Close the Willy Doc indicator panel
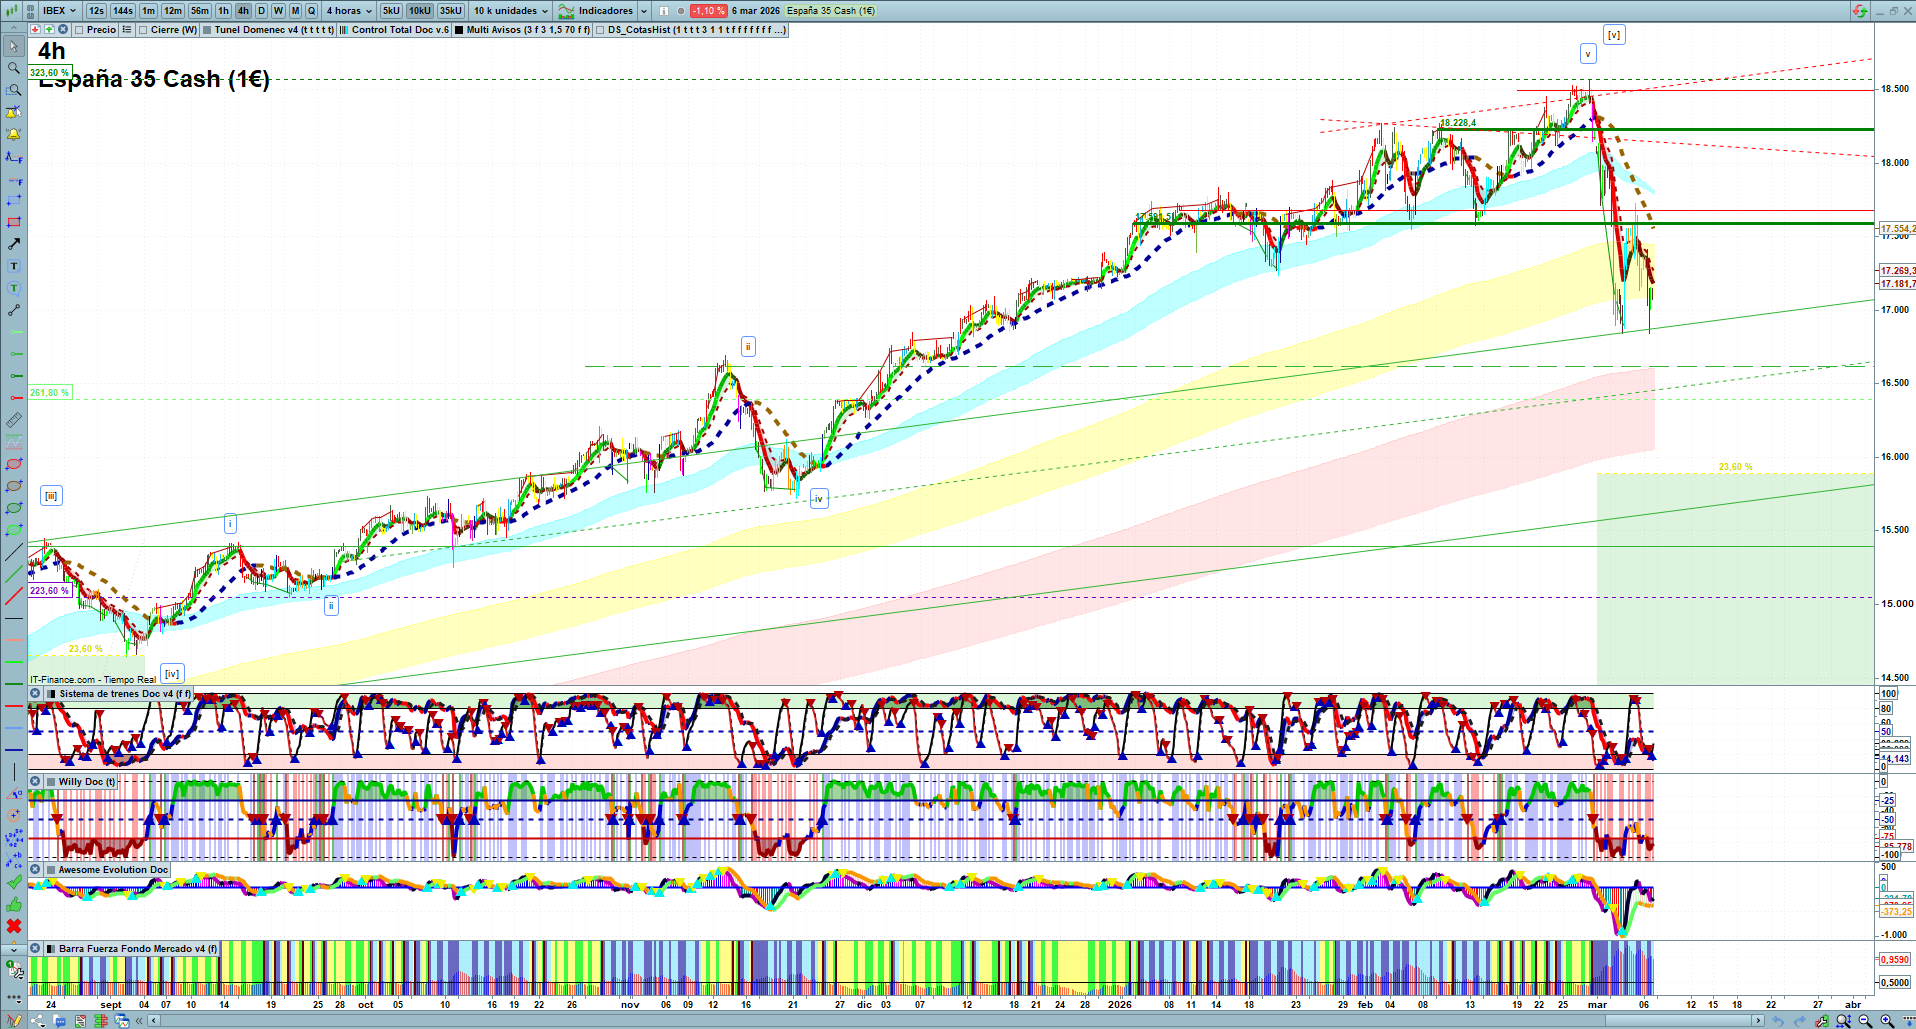The height and width of the screenshot is (1029, 1916). click(35, 782)
